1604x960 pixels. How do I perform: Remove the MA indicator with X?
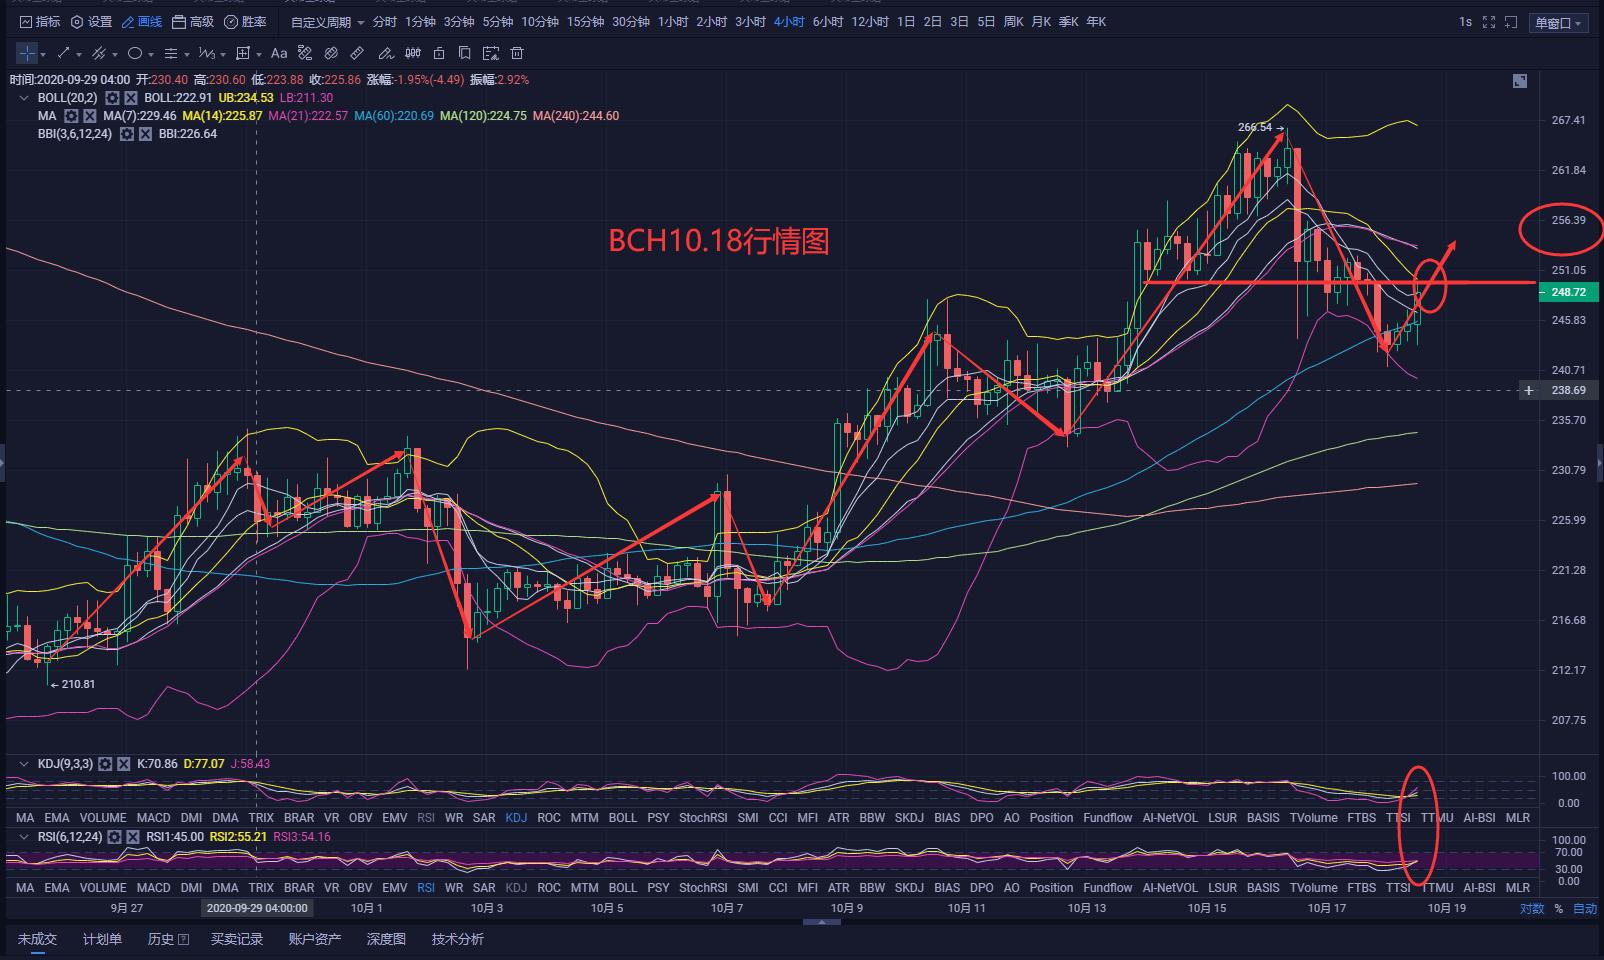(x=89, y=116)
